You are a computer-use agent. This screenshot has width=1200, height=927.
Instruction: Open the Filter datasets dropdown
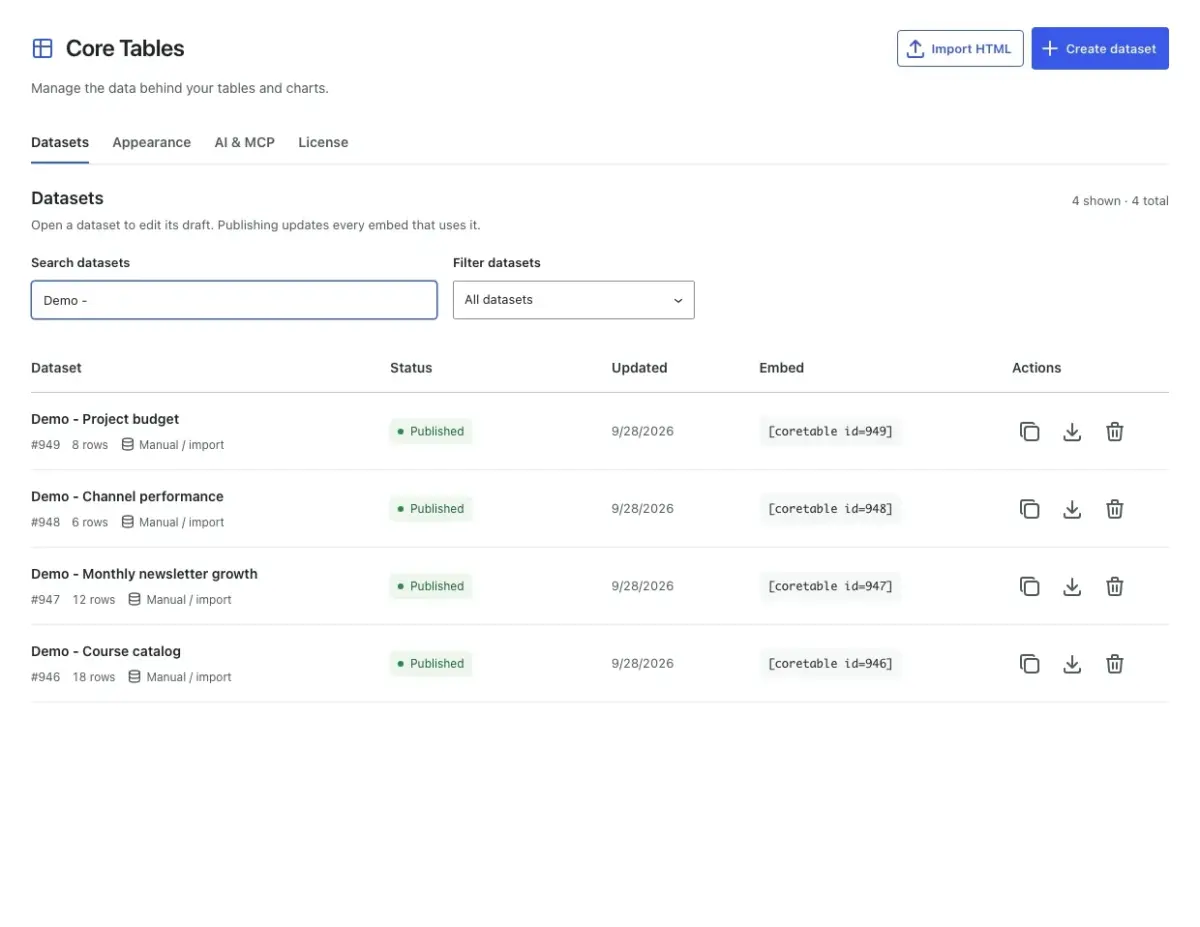(574, 300)
